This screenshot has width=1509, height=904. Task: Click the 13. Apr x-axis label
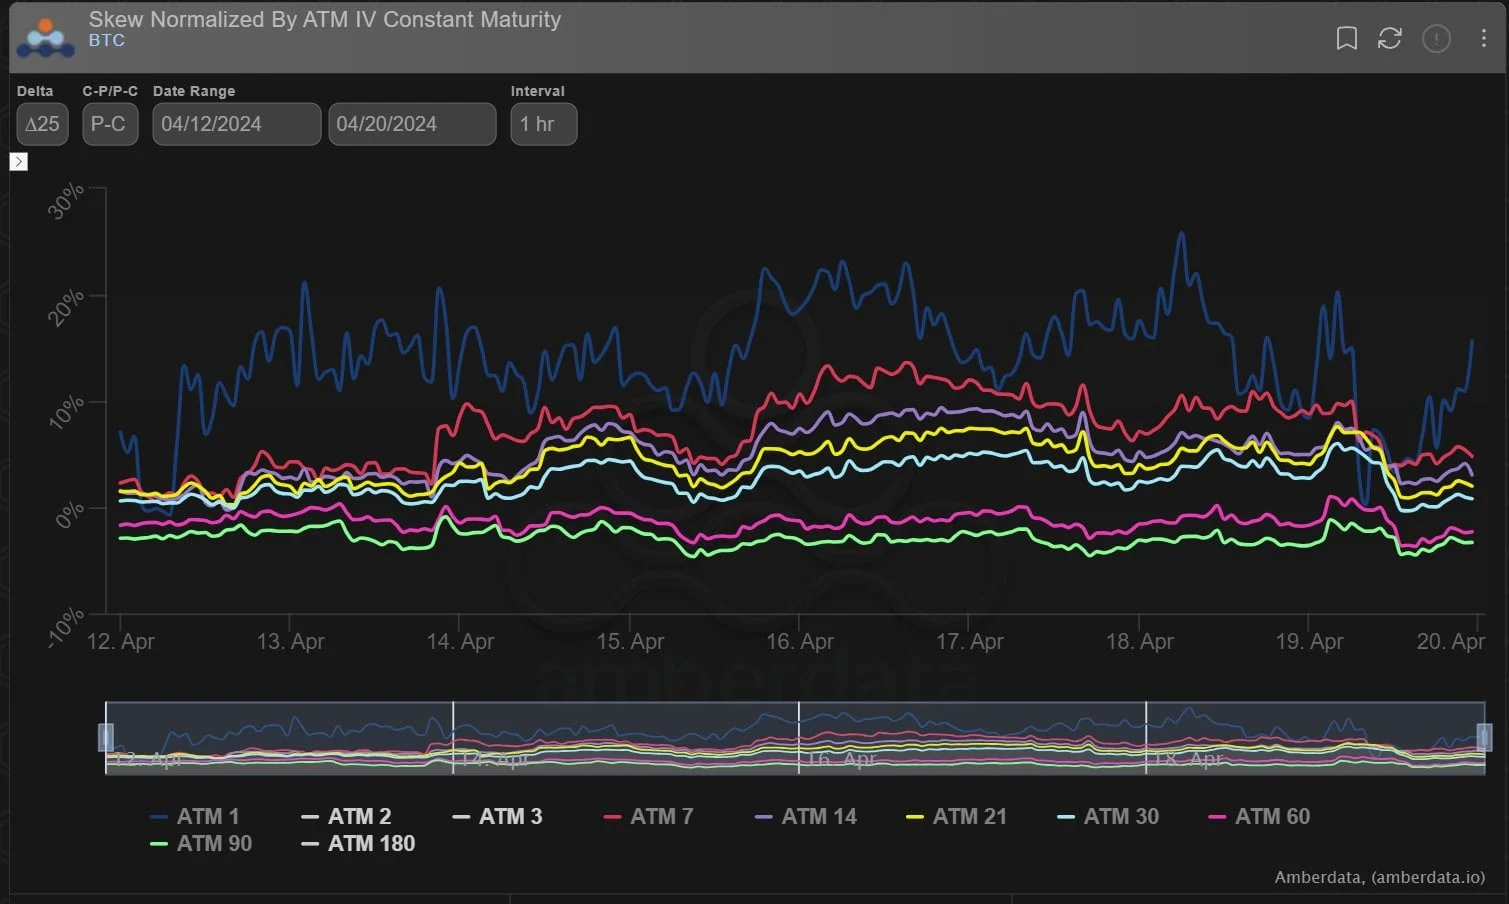(x=290, y=641)
